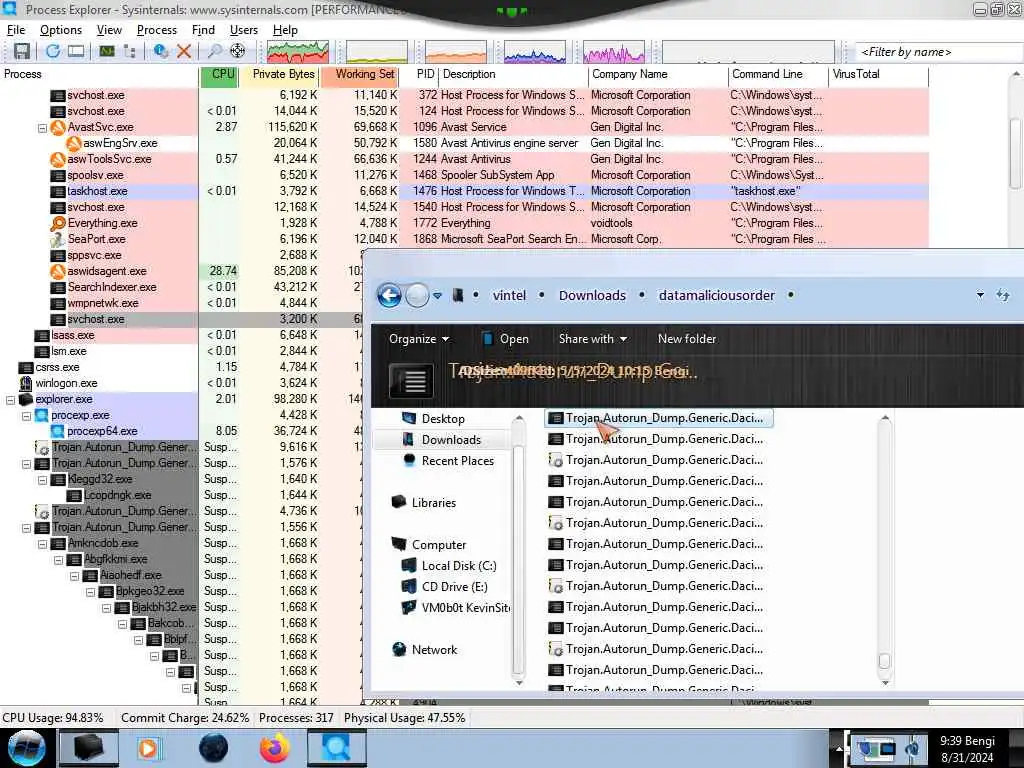1024x768 pixels.
Task: Collapse the AvastSvc.exe tree node
Action: coord(42,127)
